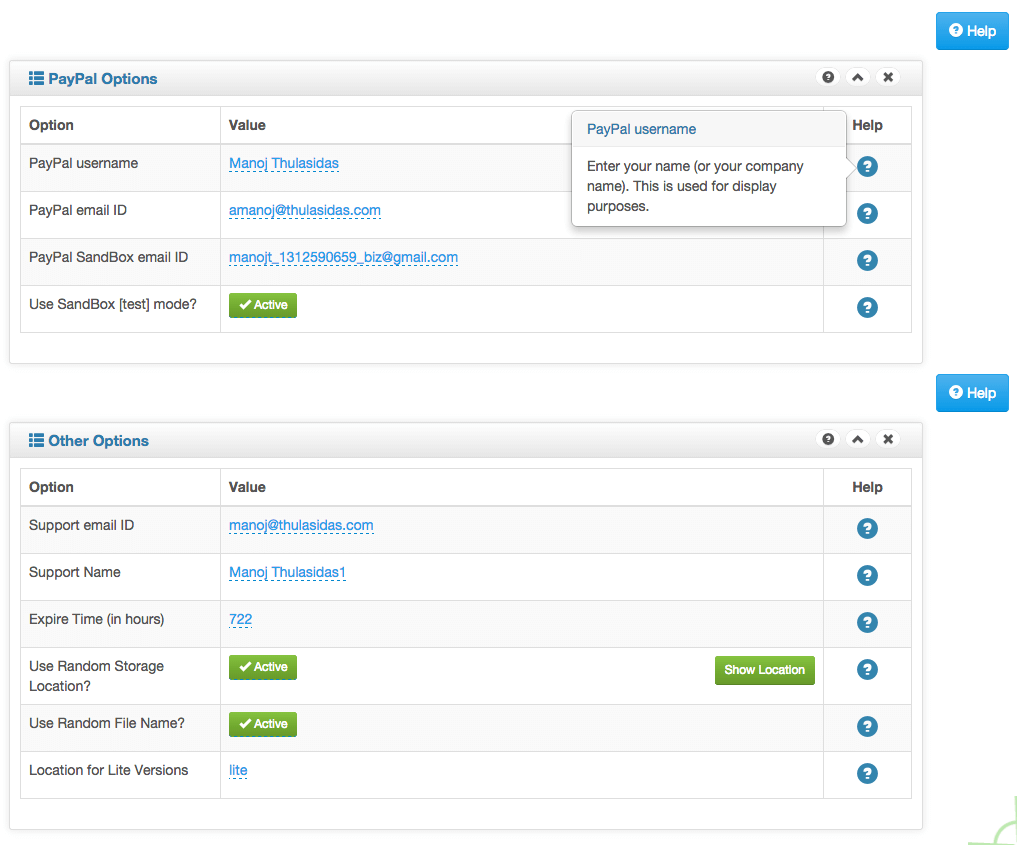This screenshot has width=1017, height=845.
Task: Edit SandBox email manojt_1312590659_biz@gmail.com
Action: tap(343, 257)
